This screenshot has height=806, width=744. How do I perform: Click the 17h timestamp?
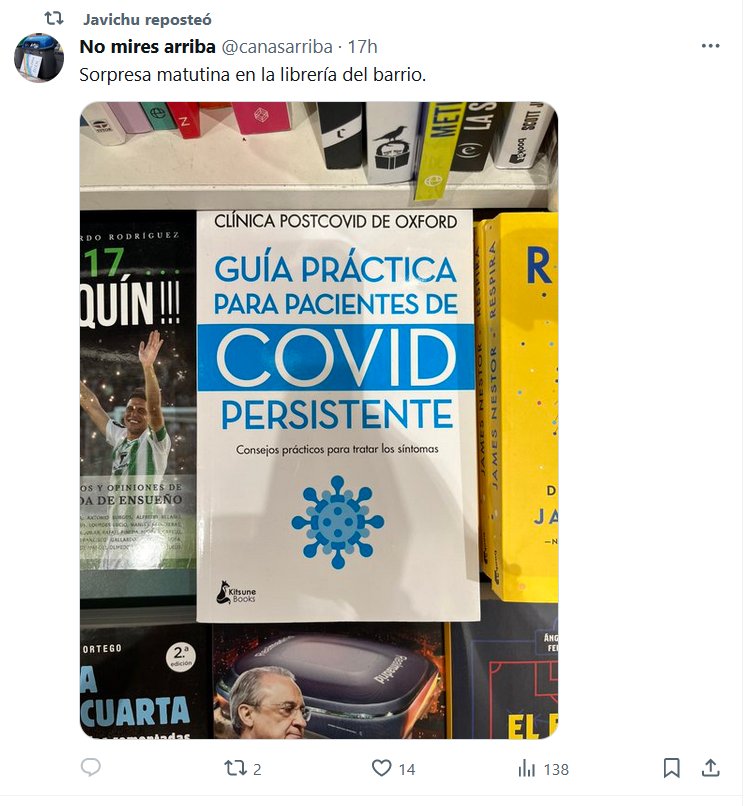click(362, 47)
